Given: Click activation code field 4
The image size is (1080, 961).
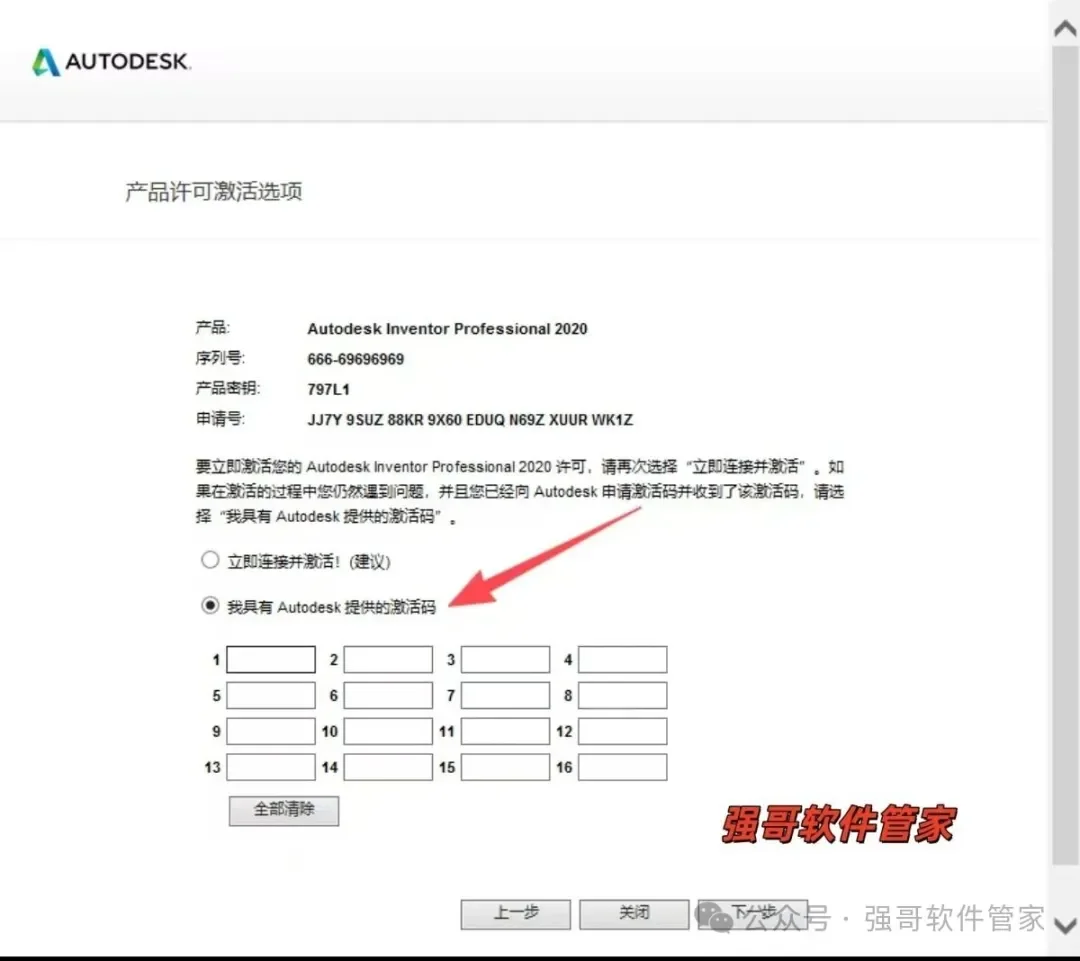Looking at the screenshot, I should coord(623,659).
